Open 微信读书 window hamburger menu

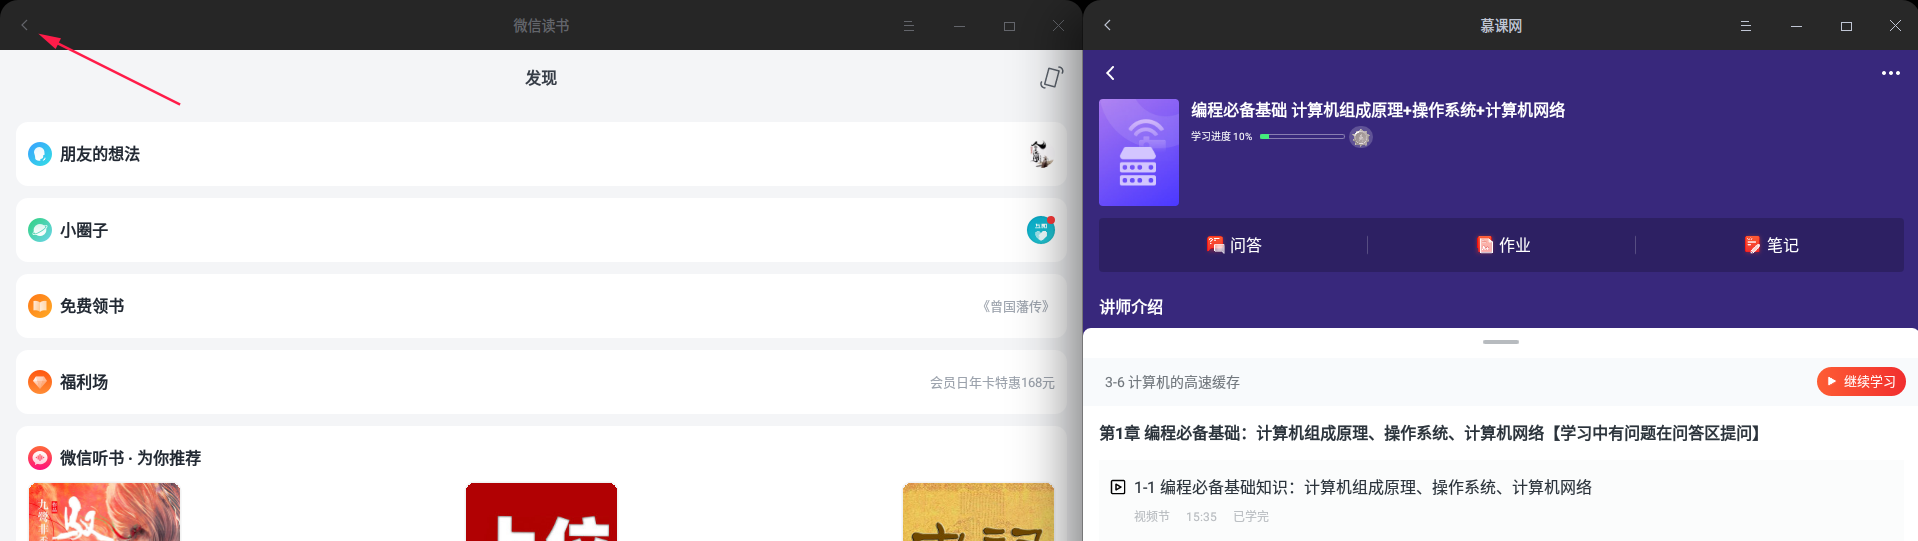coord(909,26)
